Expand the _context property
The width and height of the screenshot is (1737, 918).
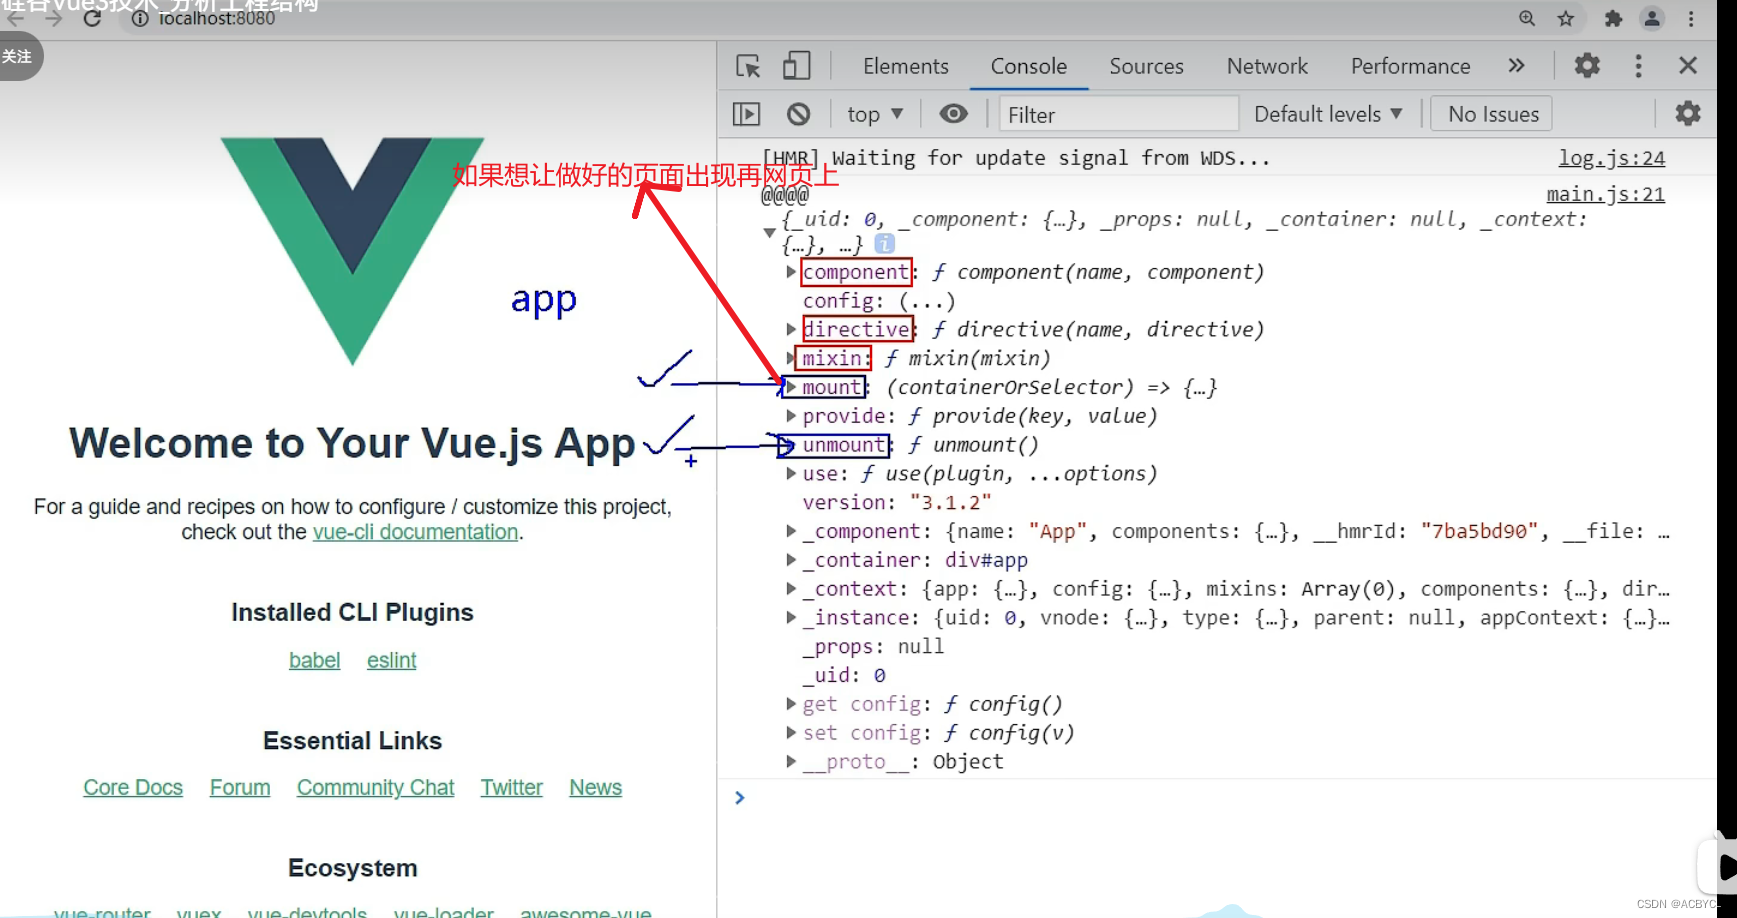791,589
